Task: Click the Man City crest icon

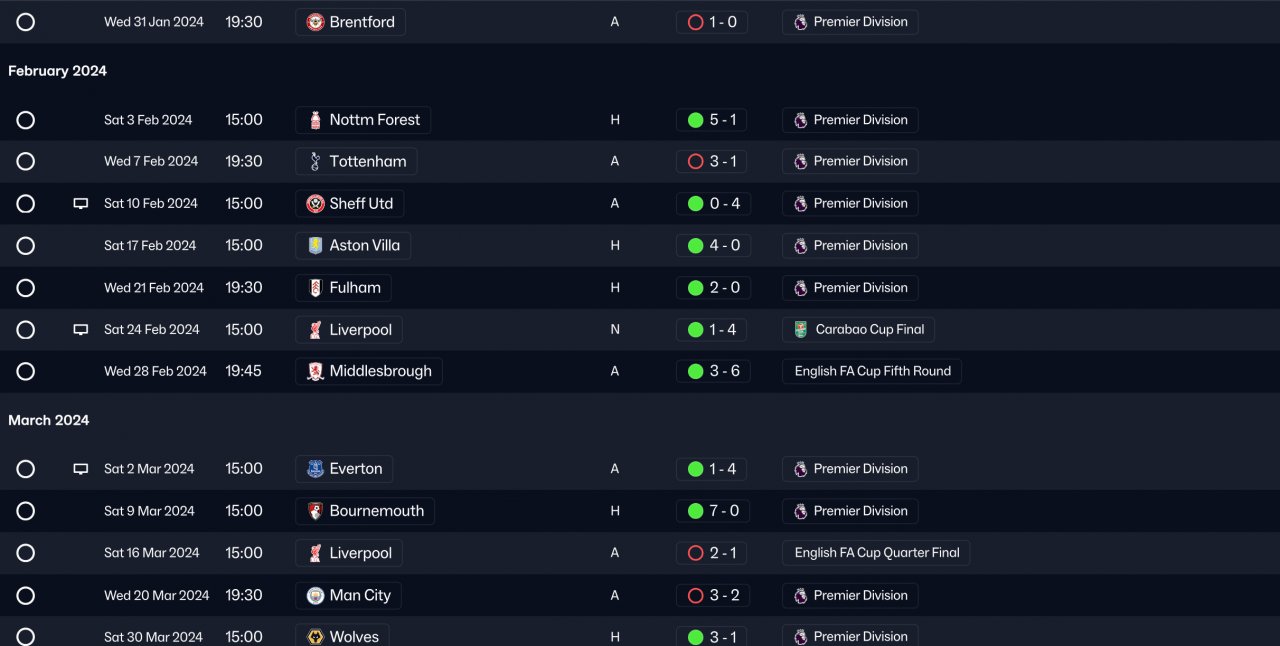Action: tap(315, 595)
